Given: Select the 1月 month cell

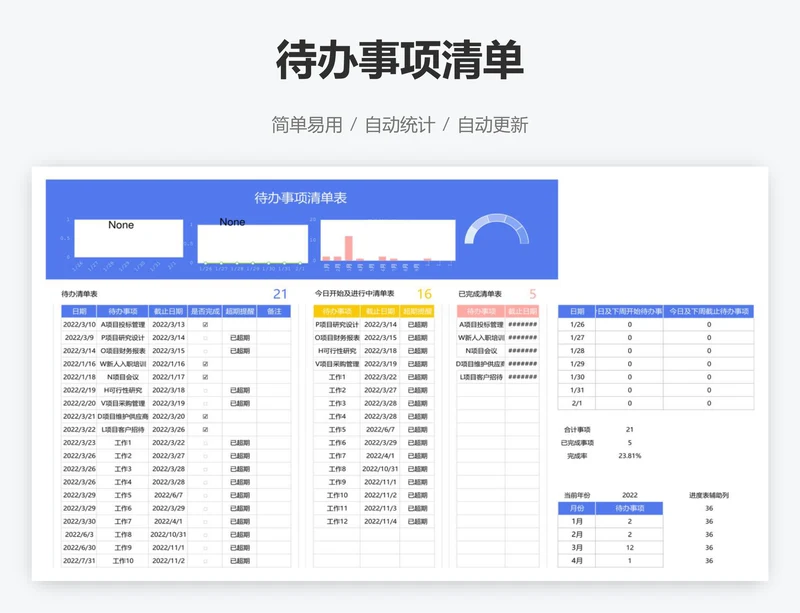Looking at the screenshot, I should coord(577,522).
